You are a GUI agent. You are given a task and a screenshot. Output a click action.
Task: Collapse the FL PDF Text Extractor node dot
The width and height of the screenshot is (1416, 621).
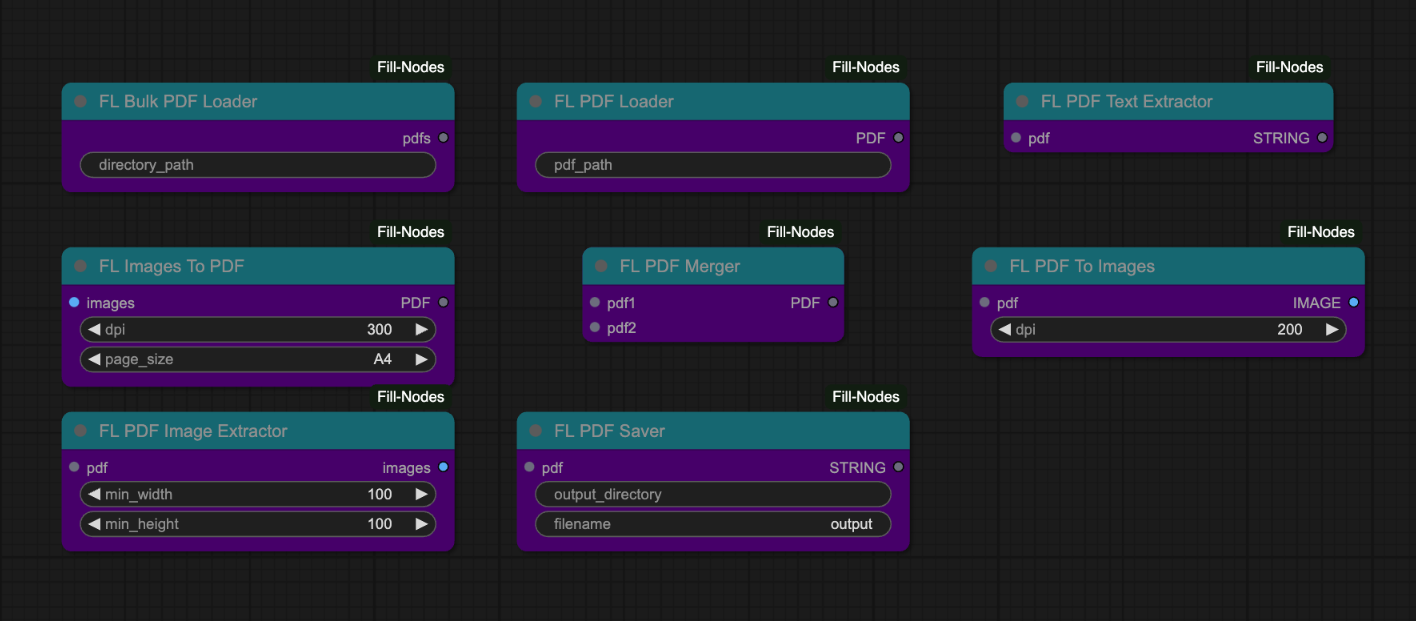point(1022,102)
